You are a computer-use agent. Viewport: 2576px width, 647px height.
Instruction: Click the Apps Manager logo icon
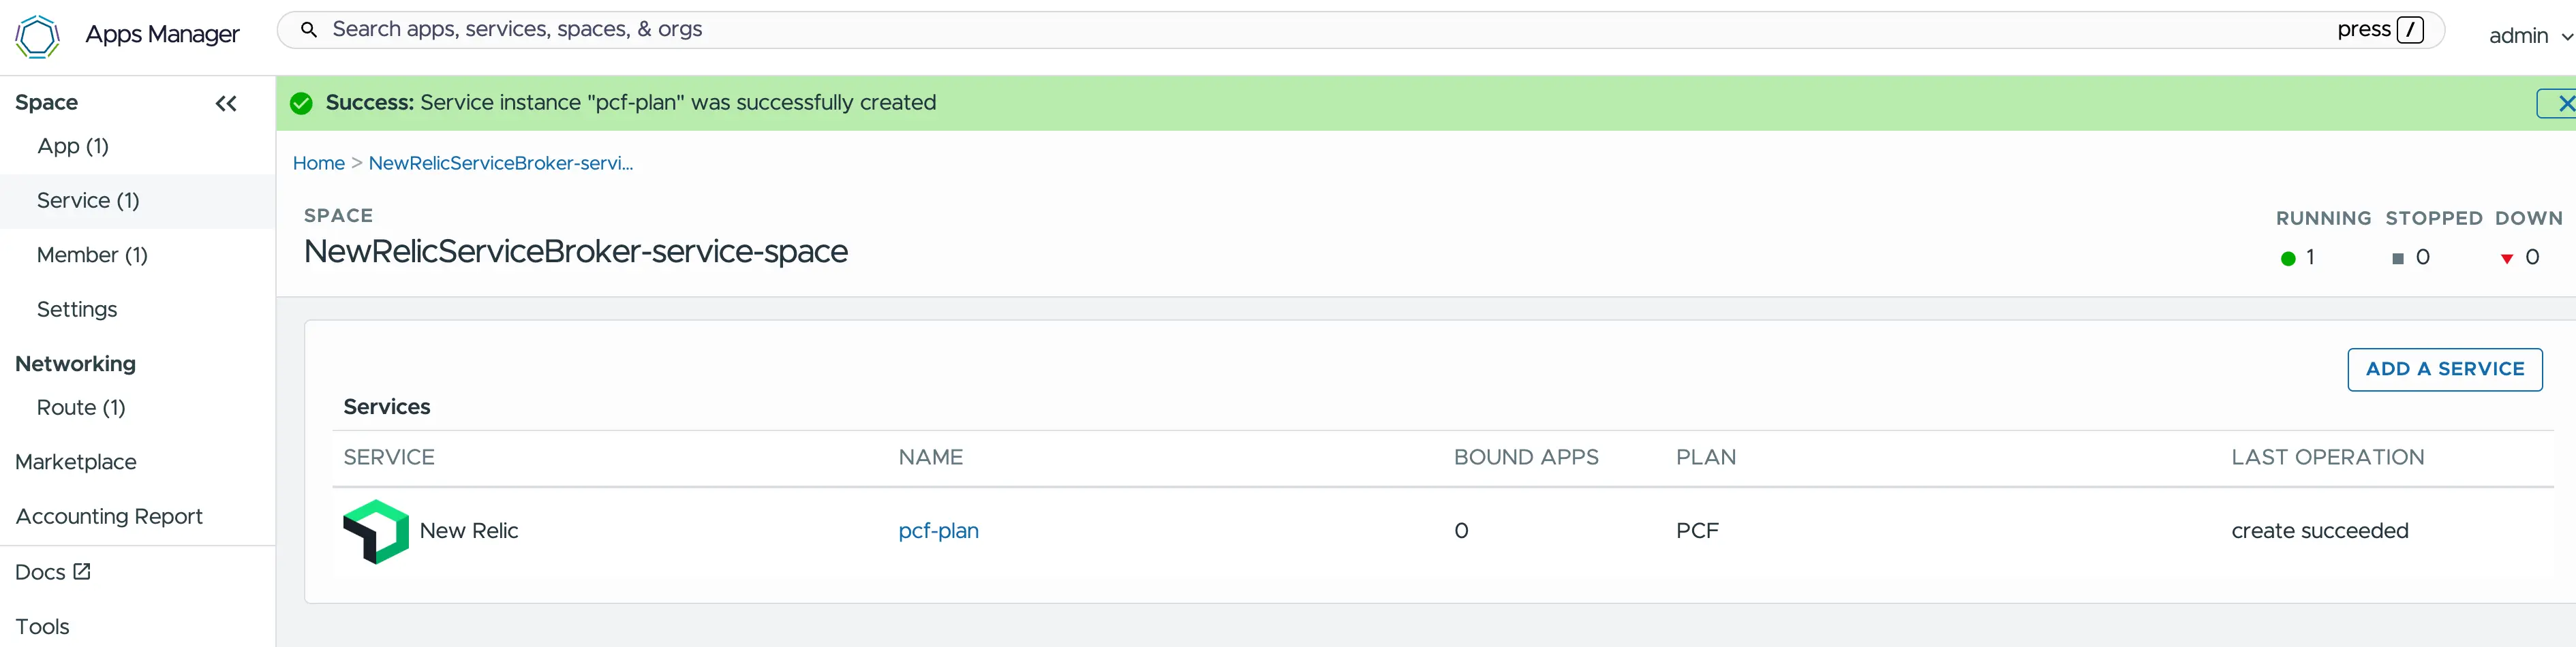tap(37, 36)
